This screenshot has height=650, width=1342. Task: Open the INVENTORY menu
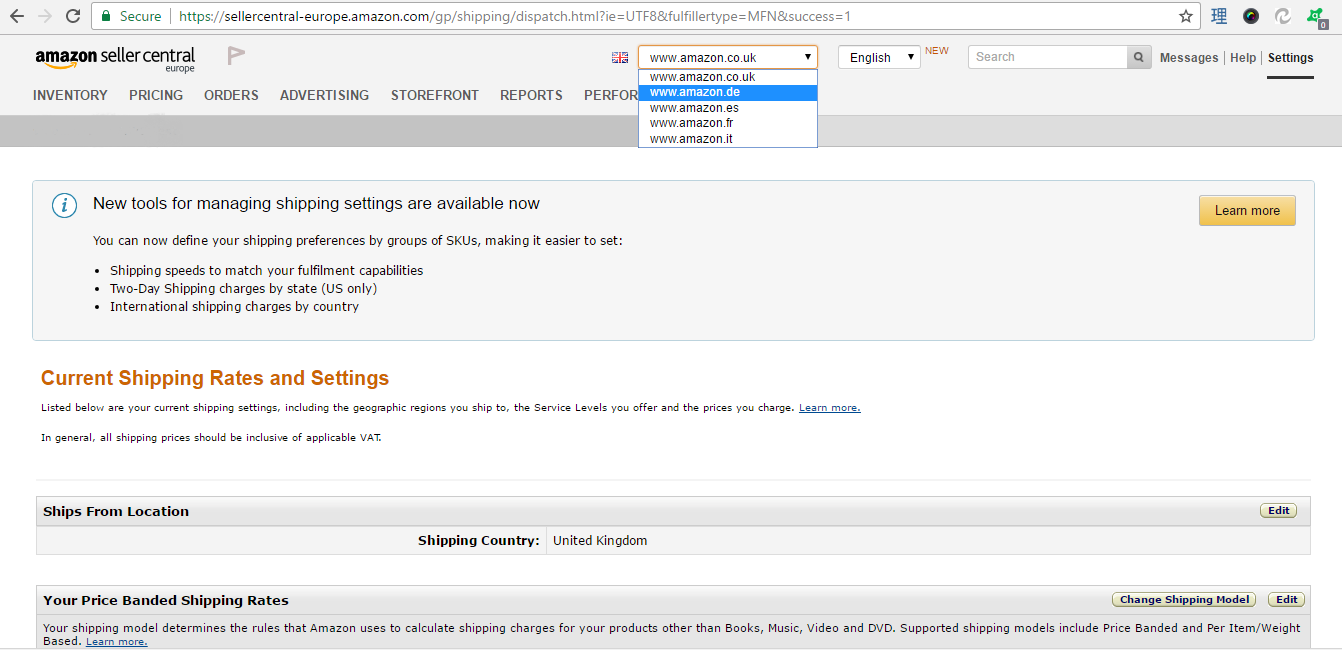tap(70, 95)
